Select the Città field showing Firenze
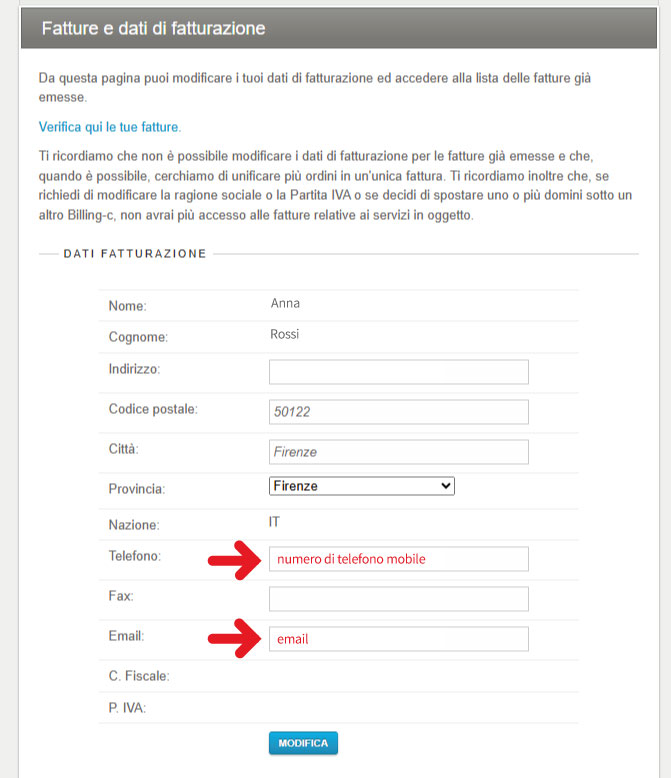The image size is (671, 778). (398, 452)
